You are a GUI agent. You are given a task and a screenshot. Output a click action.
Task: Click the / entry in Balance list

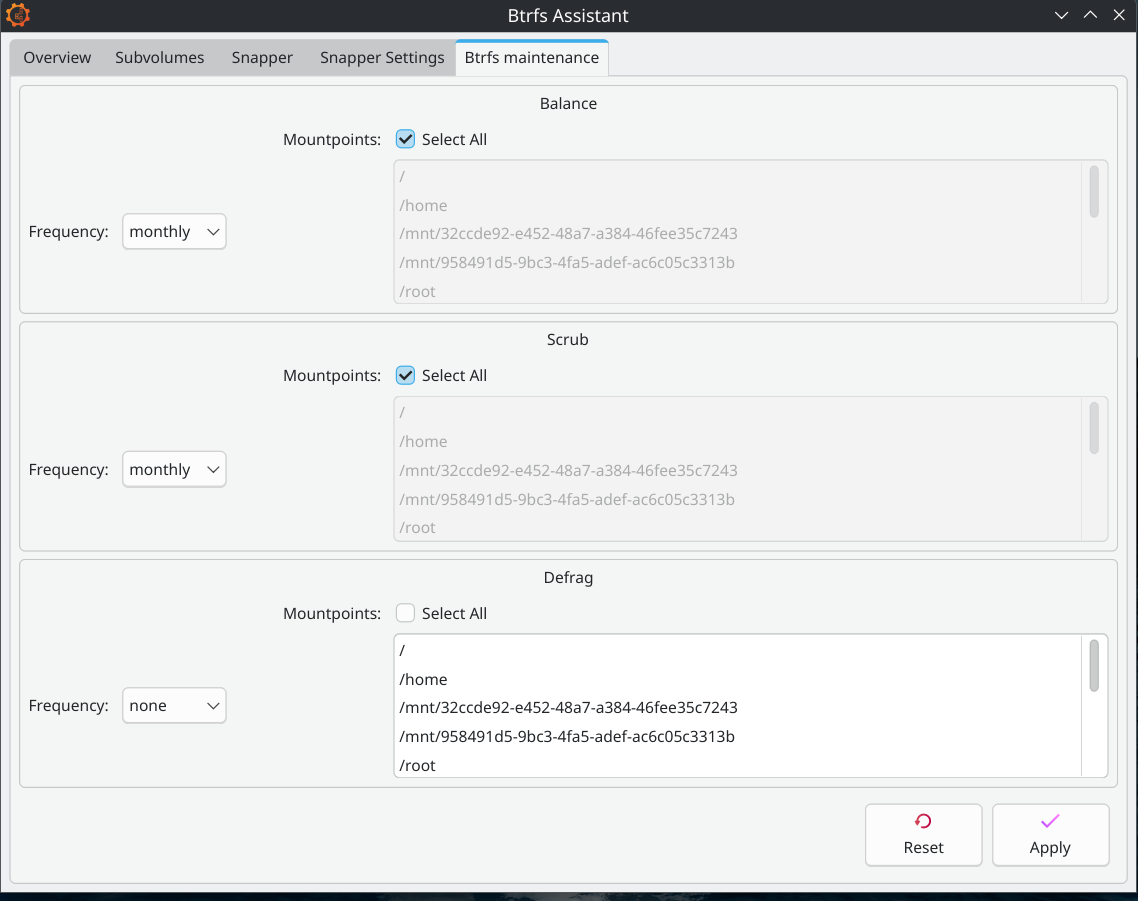point(738,176)
